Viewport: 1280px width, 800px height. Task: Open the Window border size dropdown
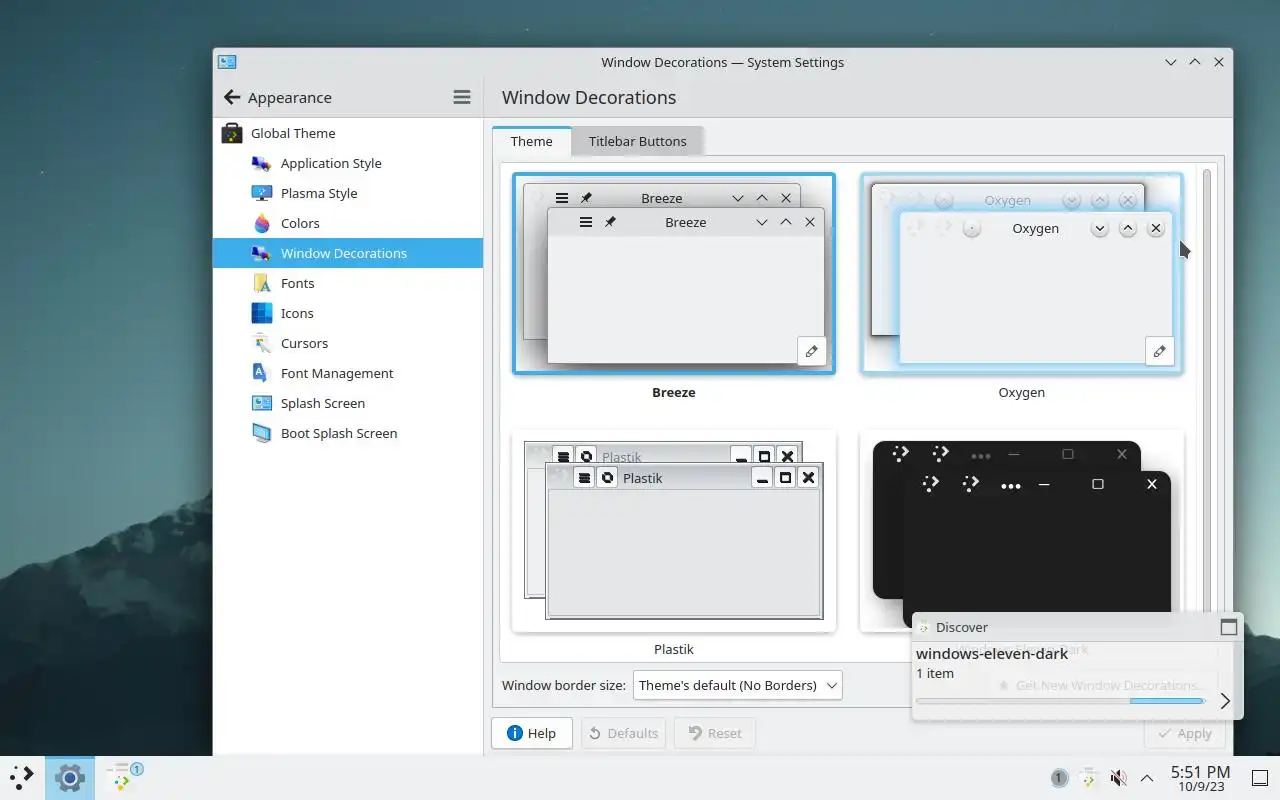pyautogui.click(x=737, y=685)
